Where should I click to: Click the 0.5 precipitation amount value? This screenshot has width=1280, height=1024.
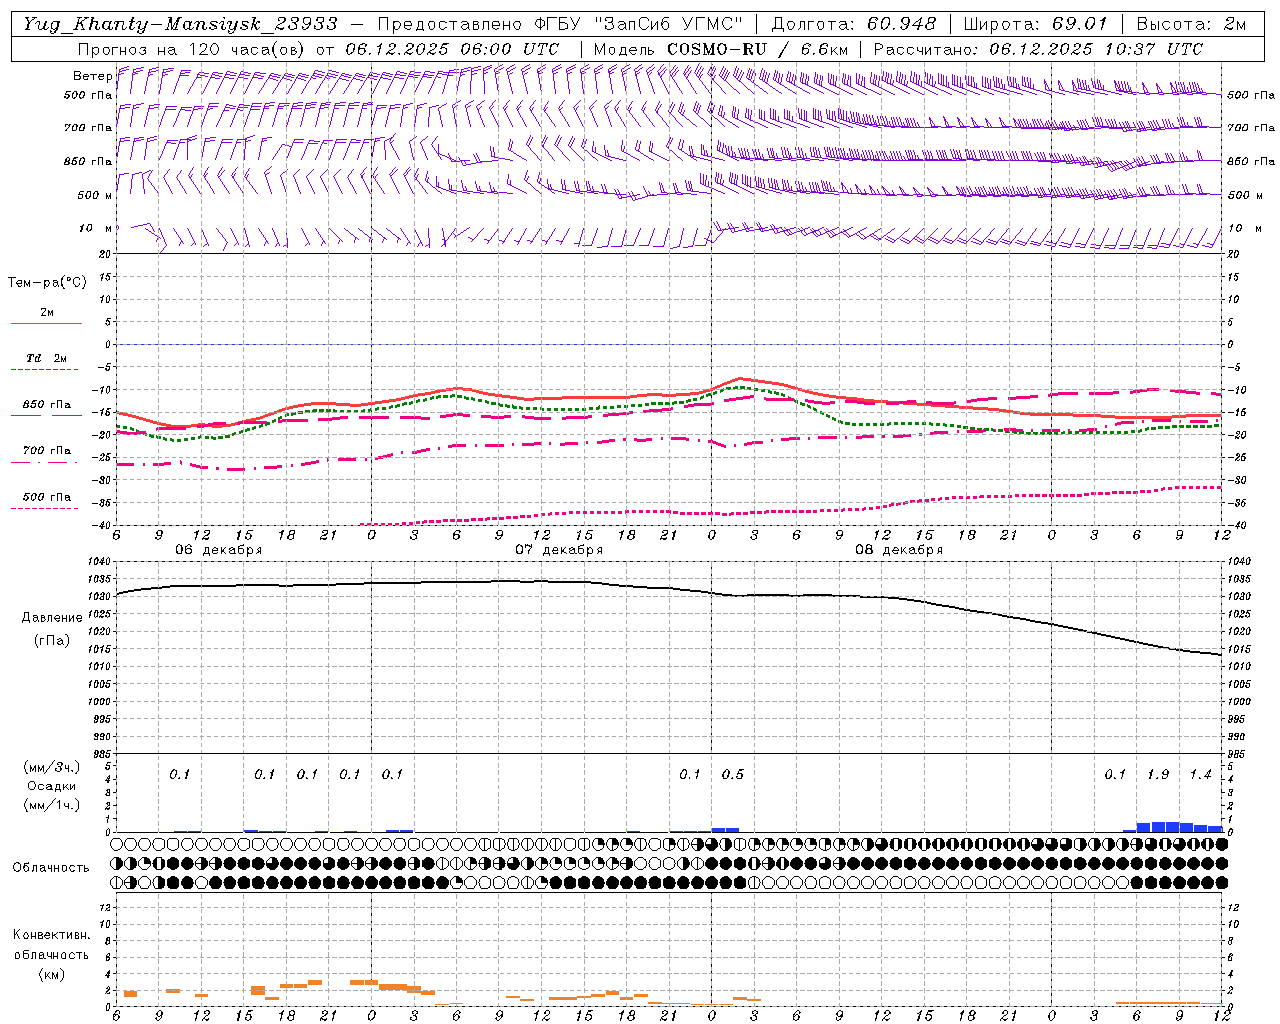(x=732, y=775)
